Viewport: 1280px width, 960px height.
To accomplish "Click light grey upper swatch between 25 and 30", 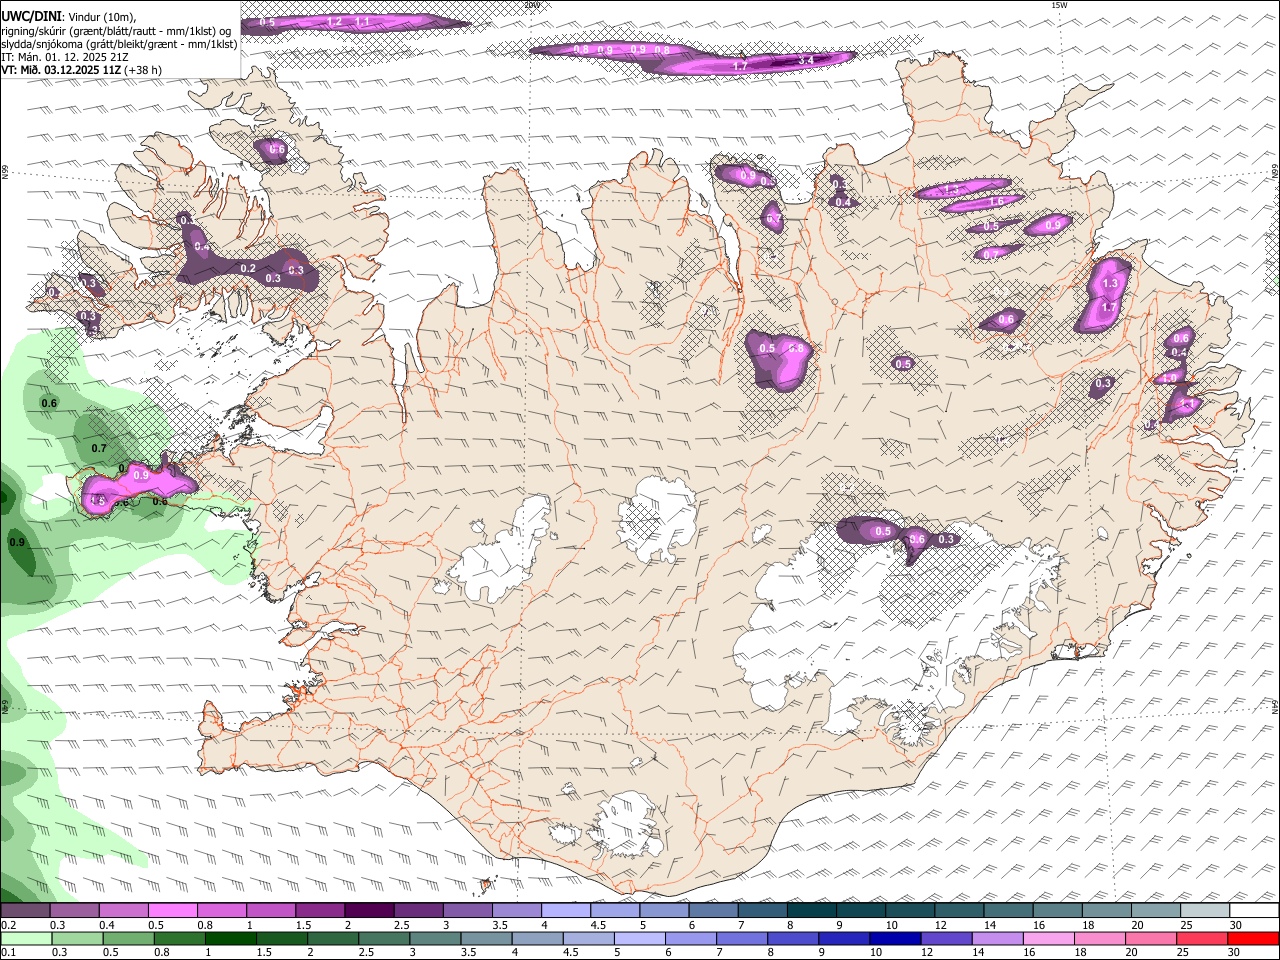I will click(1205, 910).
